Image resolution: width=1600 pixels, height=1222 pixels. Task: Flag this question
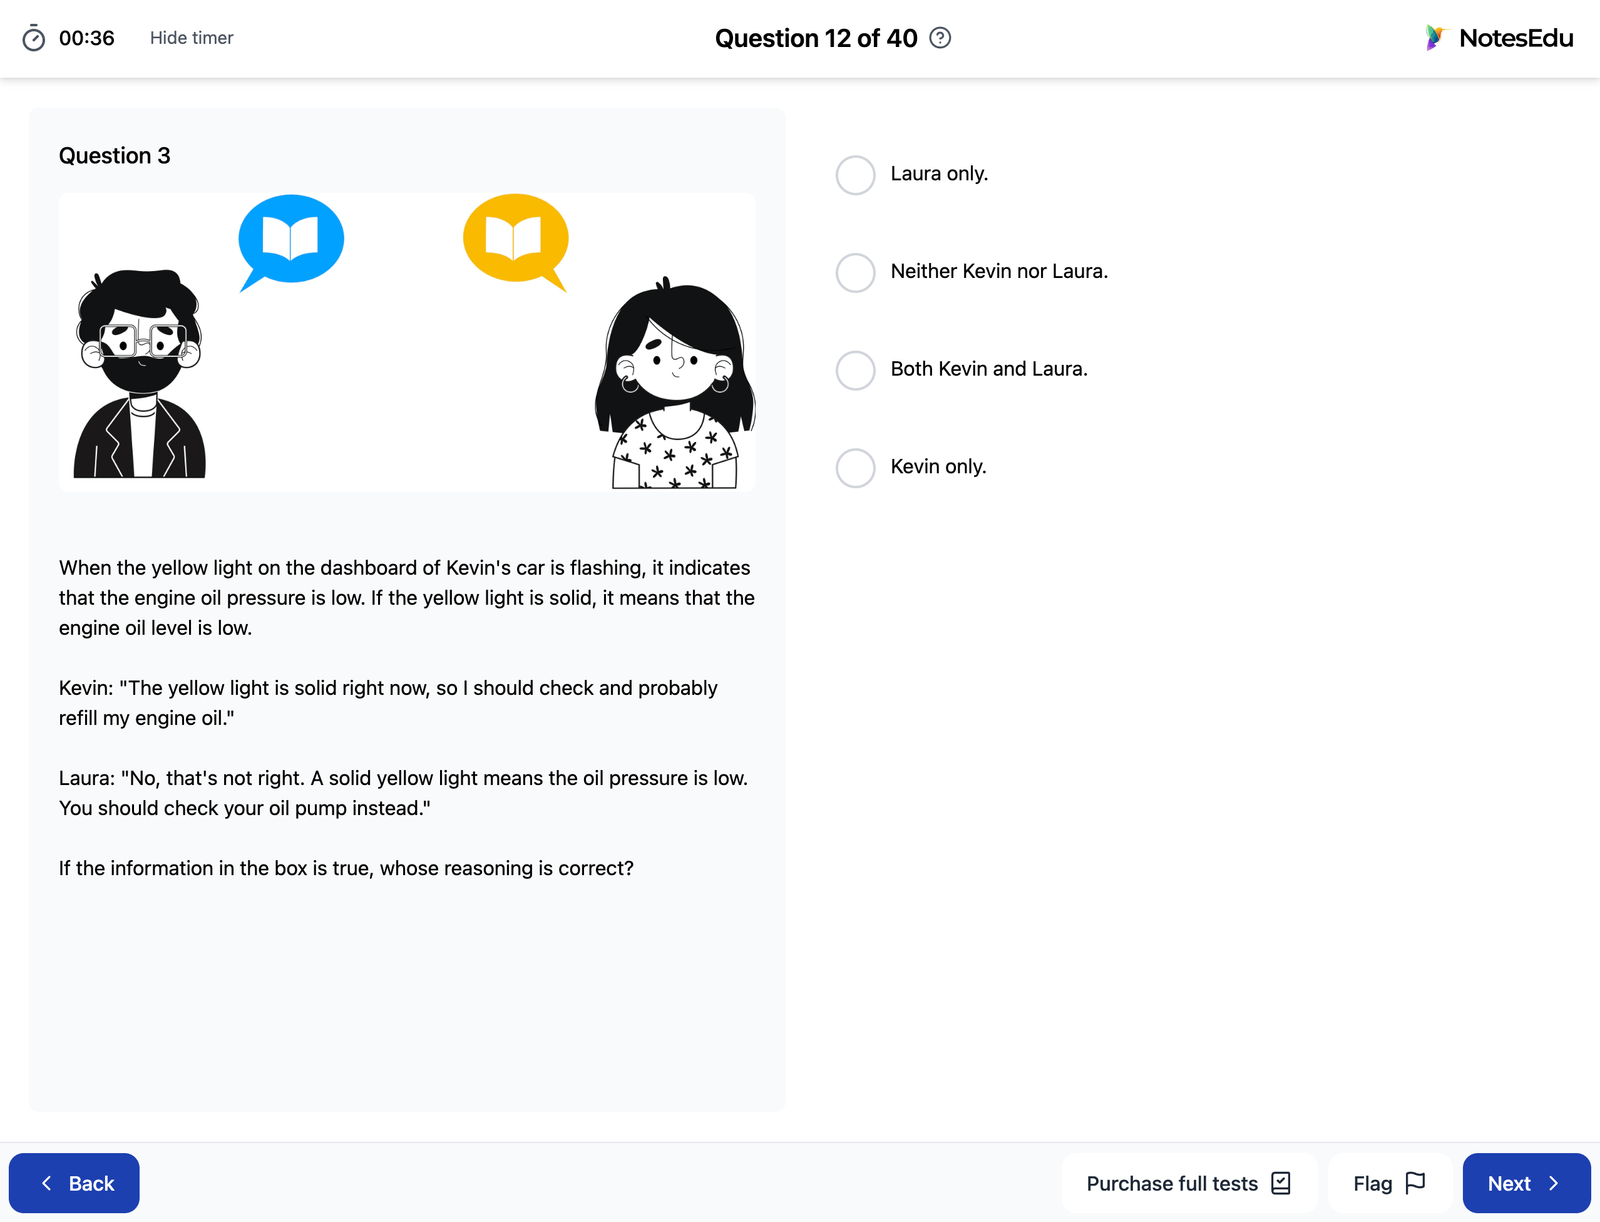[1390, 1183]
